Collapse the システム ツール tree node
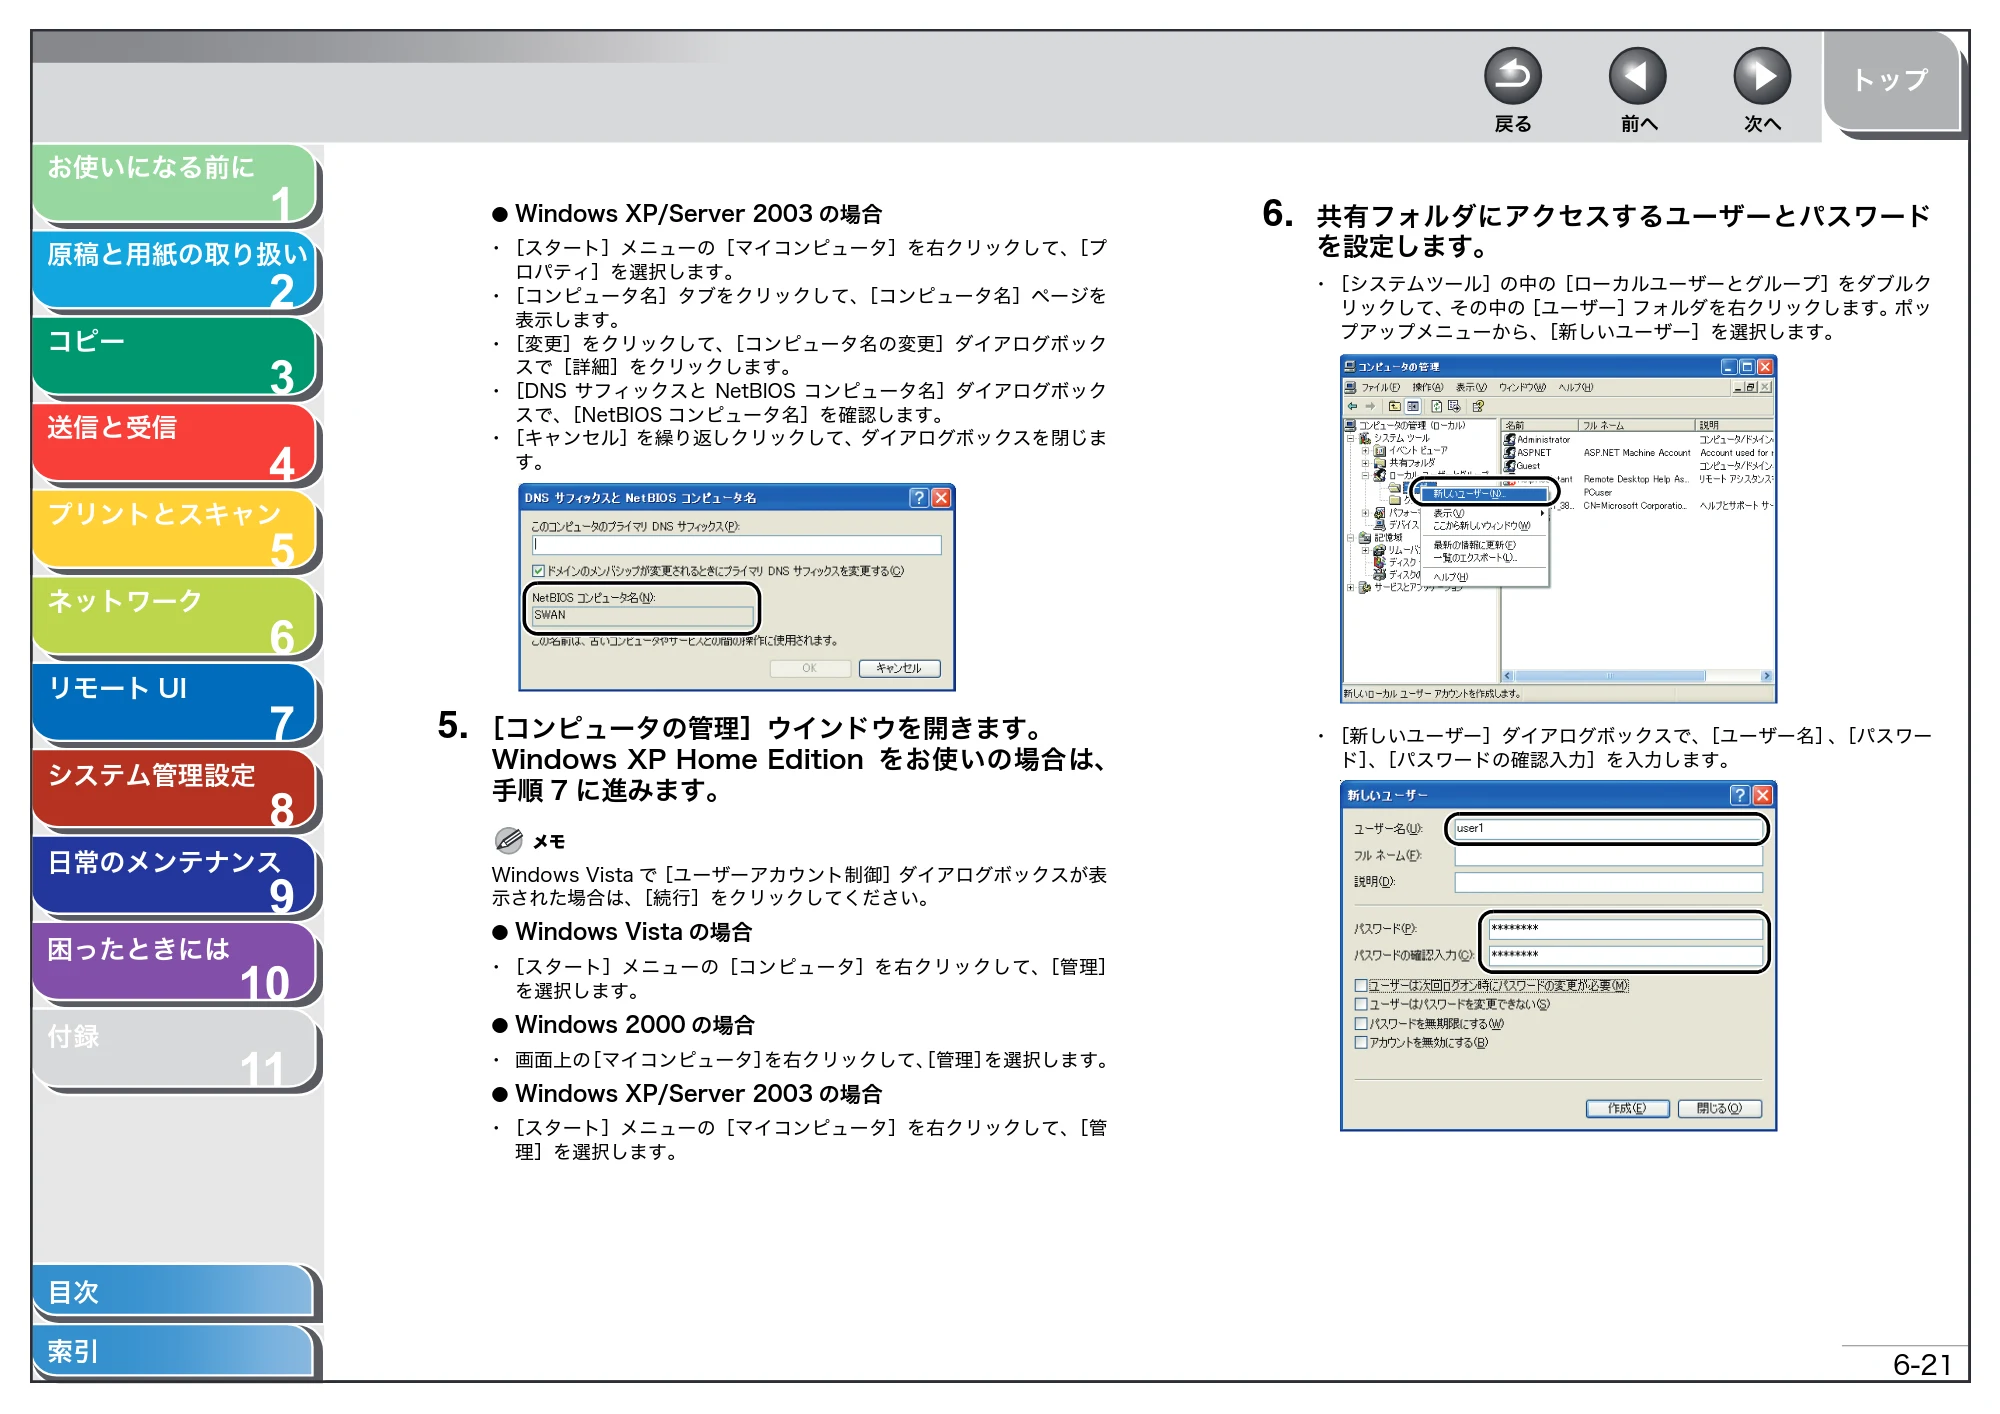Screen dimensions: 2000x1414 click(1350, 438)
